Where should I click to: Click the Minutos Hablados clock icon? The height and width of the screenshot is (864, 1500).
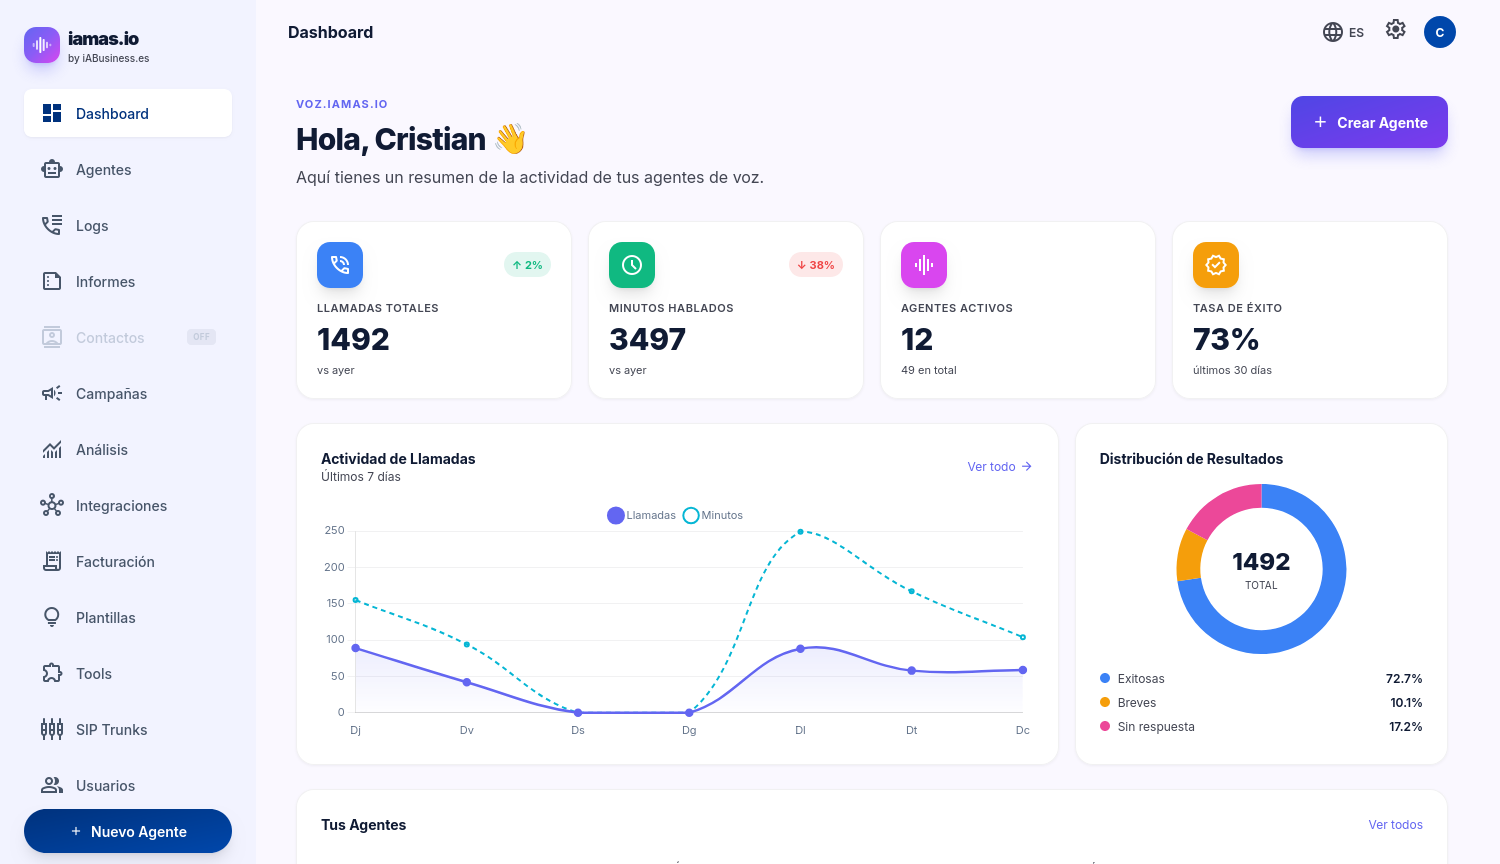(x=632, y=265)
